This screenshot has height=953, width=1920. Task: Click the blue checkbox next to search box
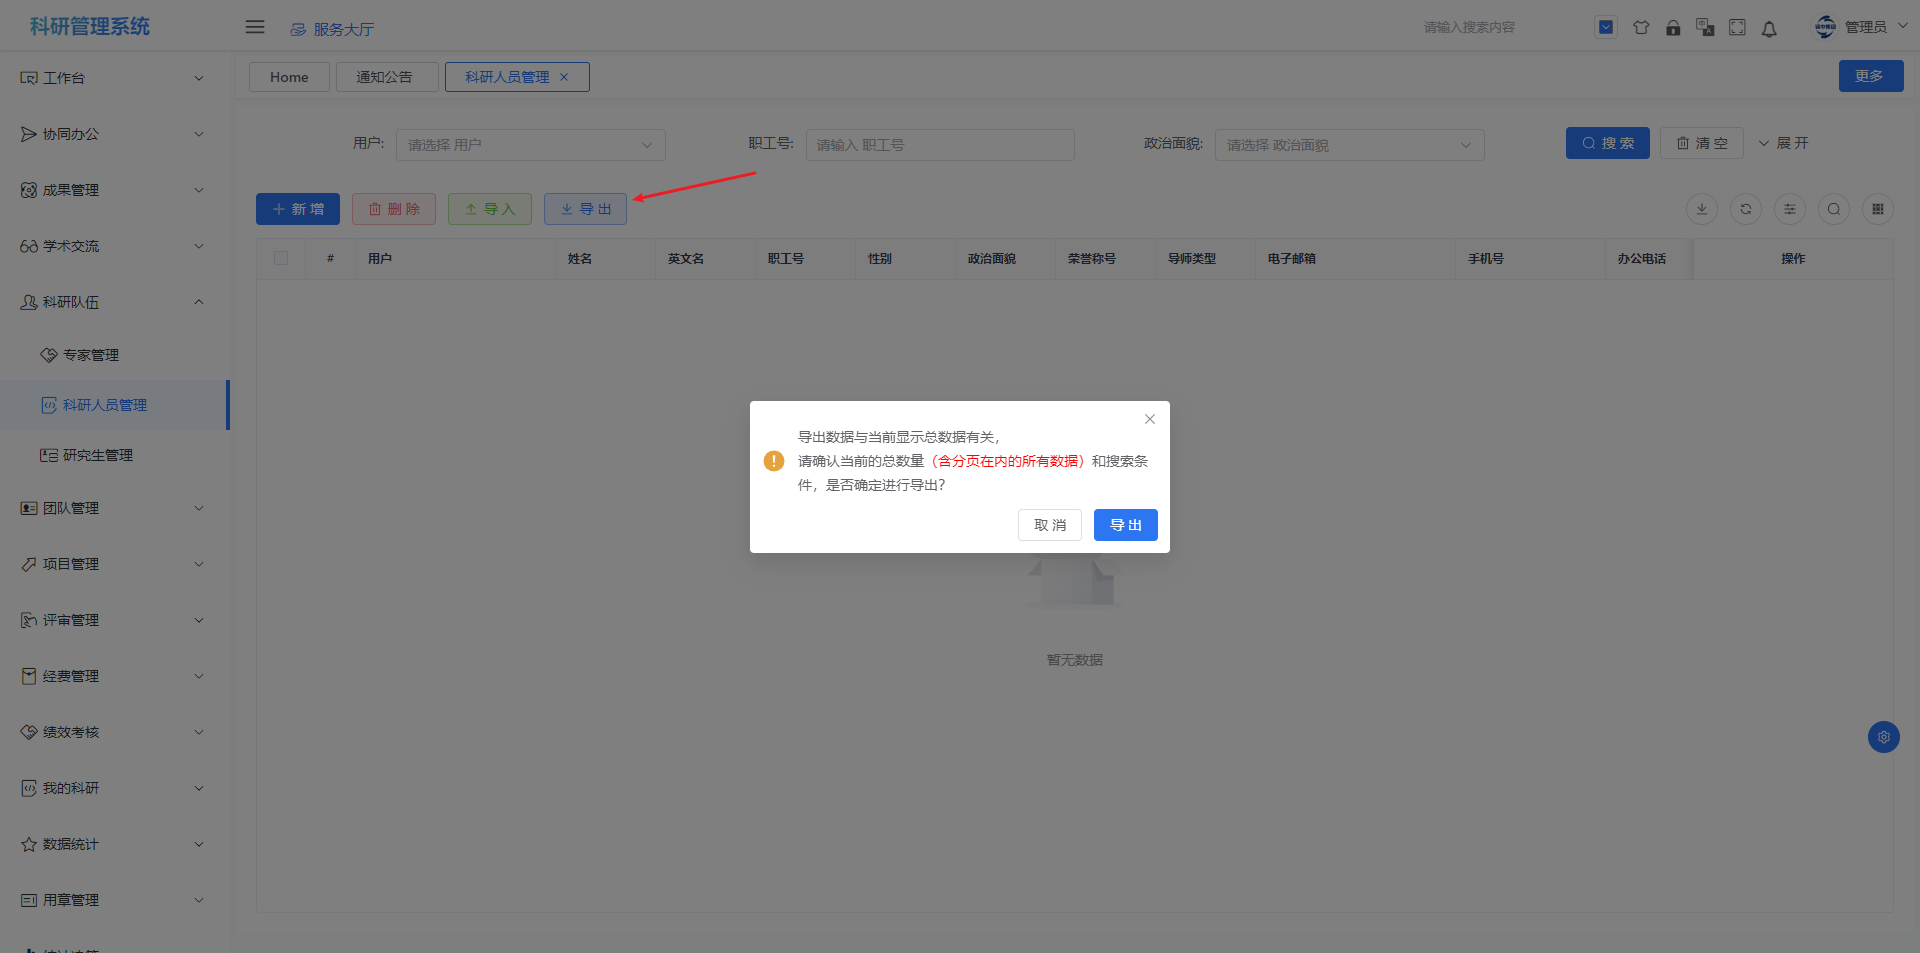click(x=1605, y=28)
